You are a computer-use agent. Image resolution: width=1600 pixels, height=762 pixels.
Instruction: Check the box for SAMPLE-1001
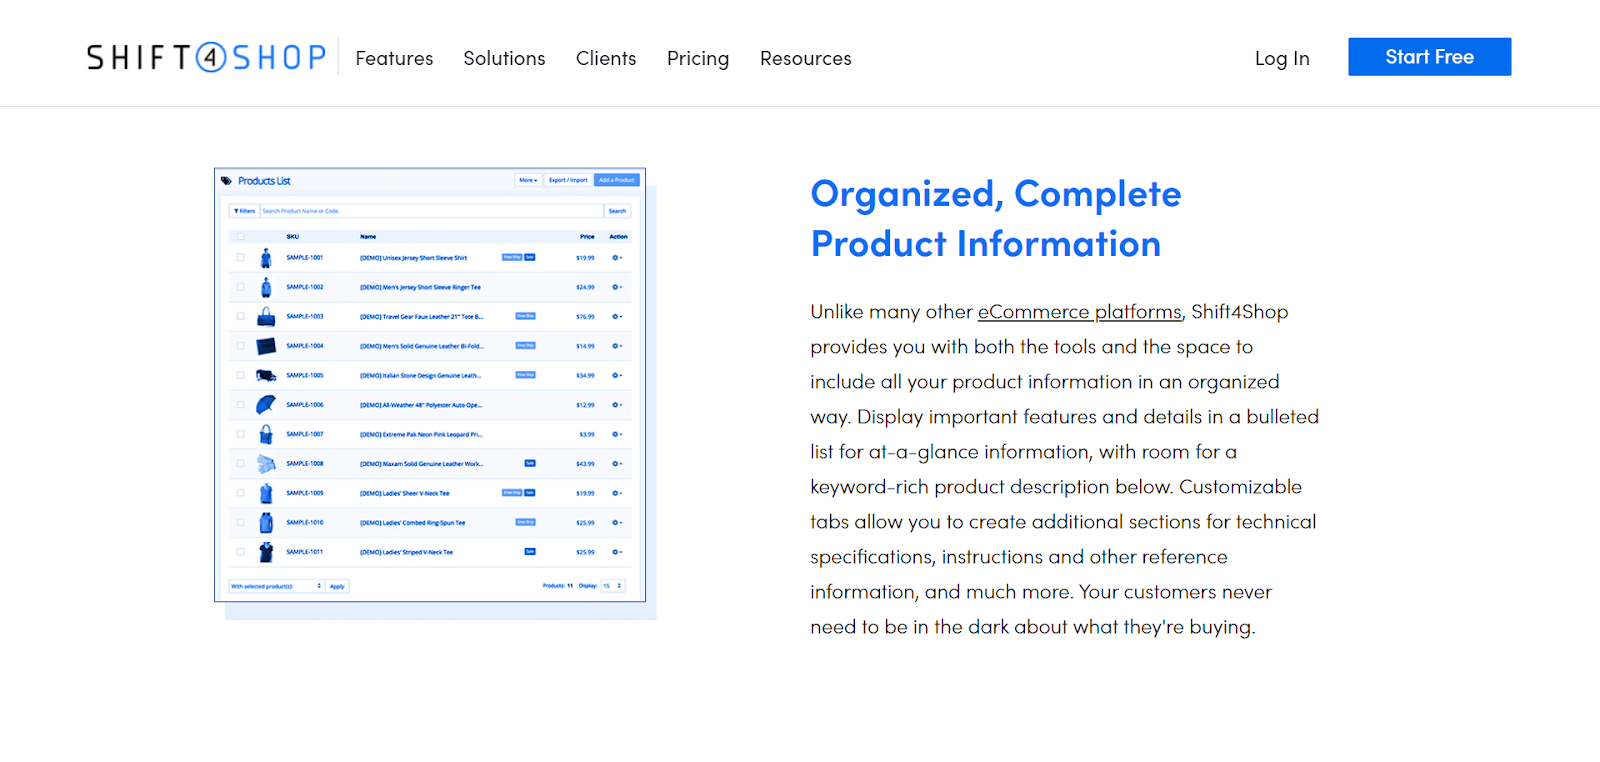tap(240, 258)
